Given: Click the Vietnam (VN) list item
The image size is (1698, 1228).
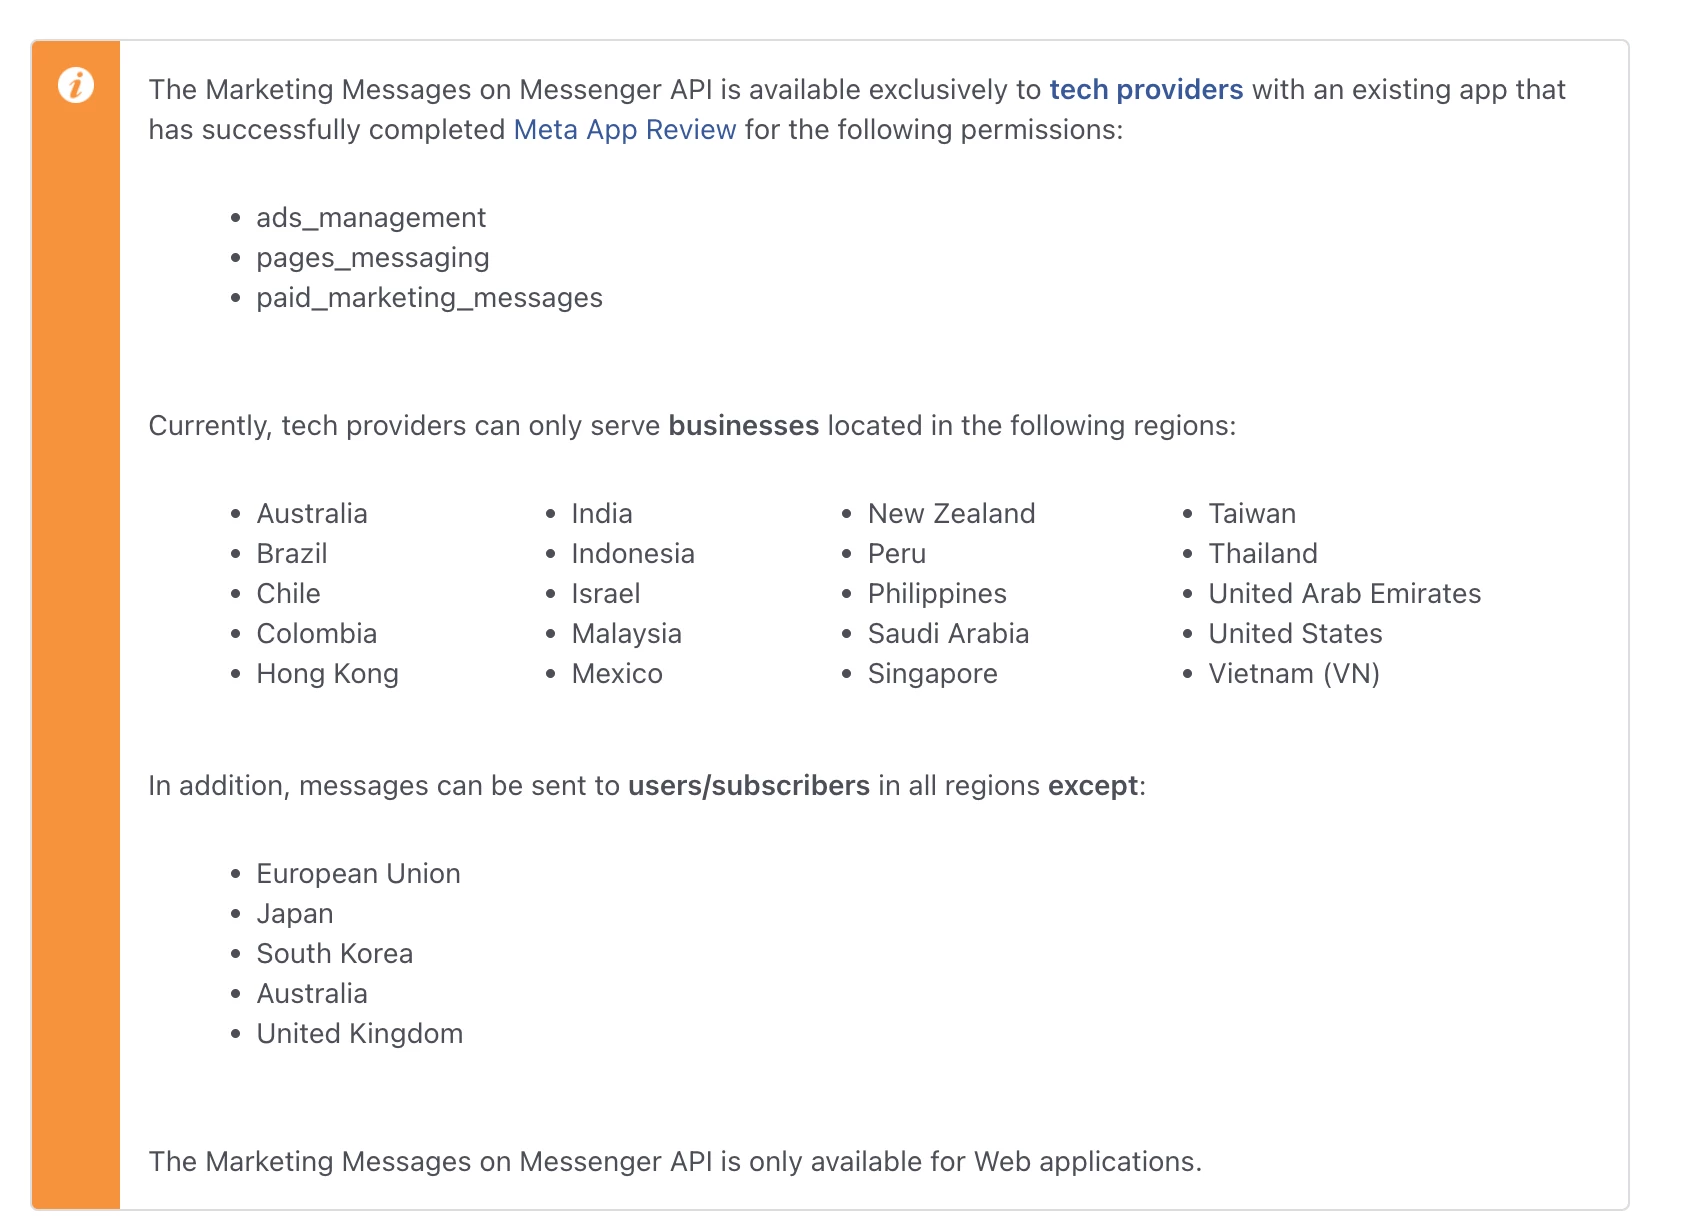Looking at the screenshot, I should pos(1293,674).
